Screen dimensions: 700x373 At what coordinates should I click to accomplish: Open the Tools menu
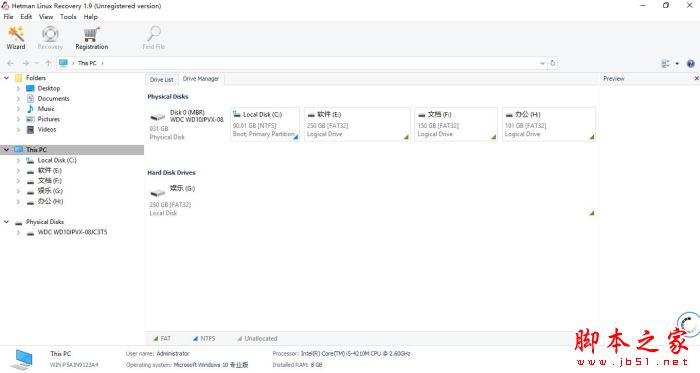[x=68, y=17]
